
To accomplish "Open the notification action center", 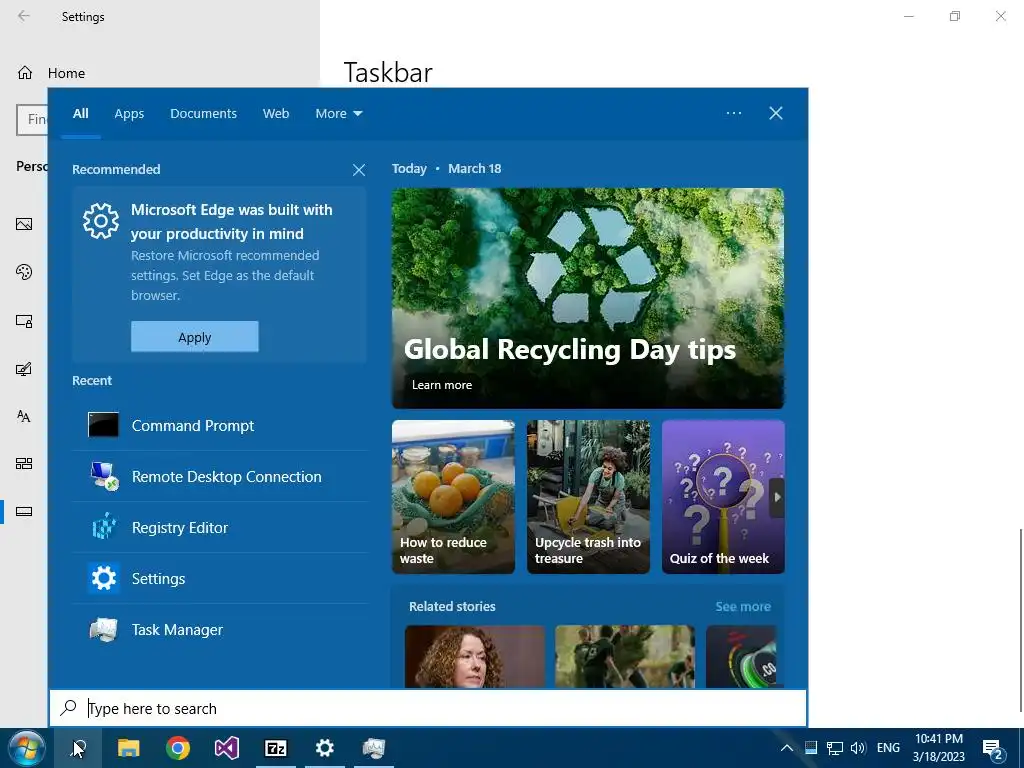I will pyautogui.click(x=993, y=750).
